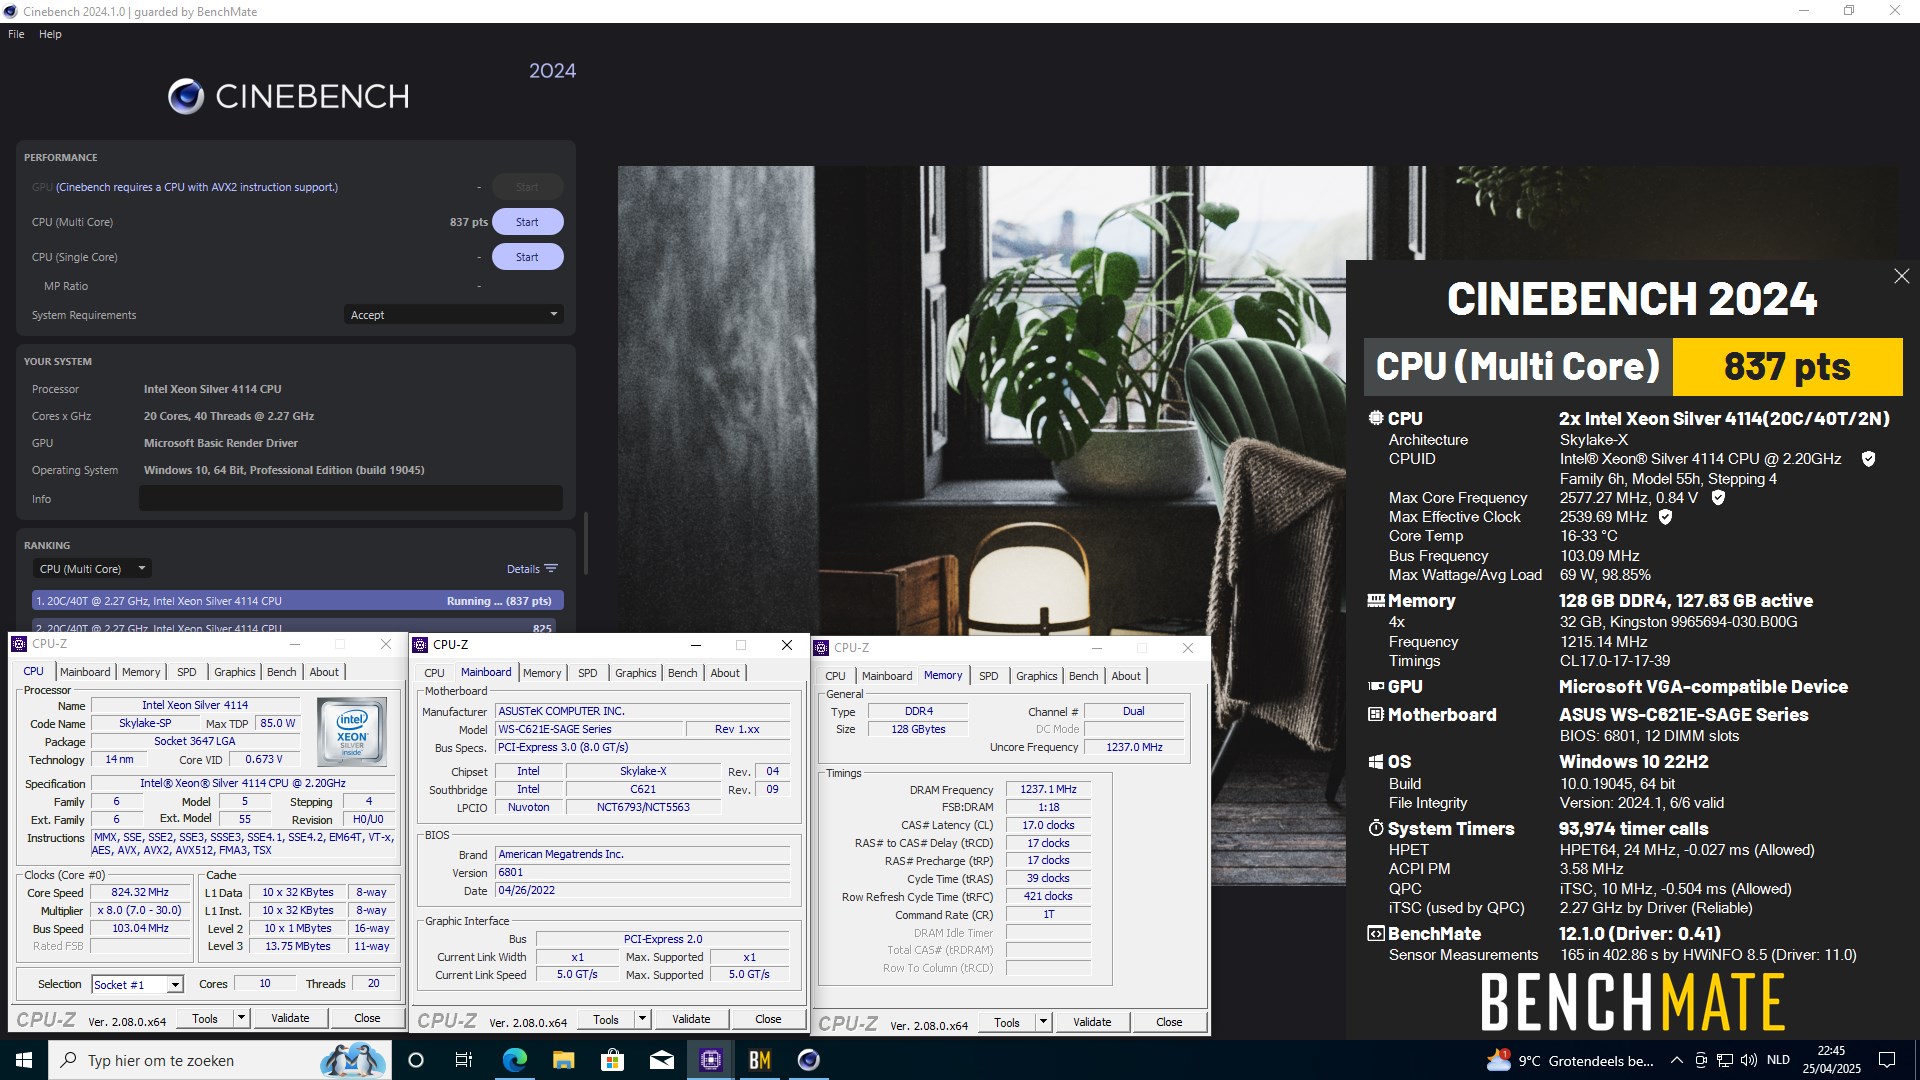Open Tools dropdown arrow in the CPU-Z Mainboard window

642,1020
